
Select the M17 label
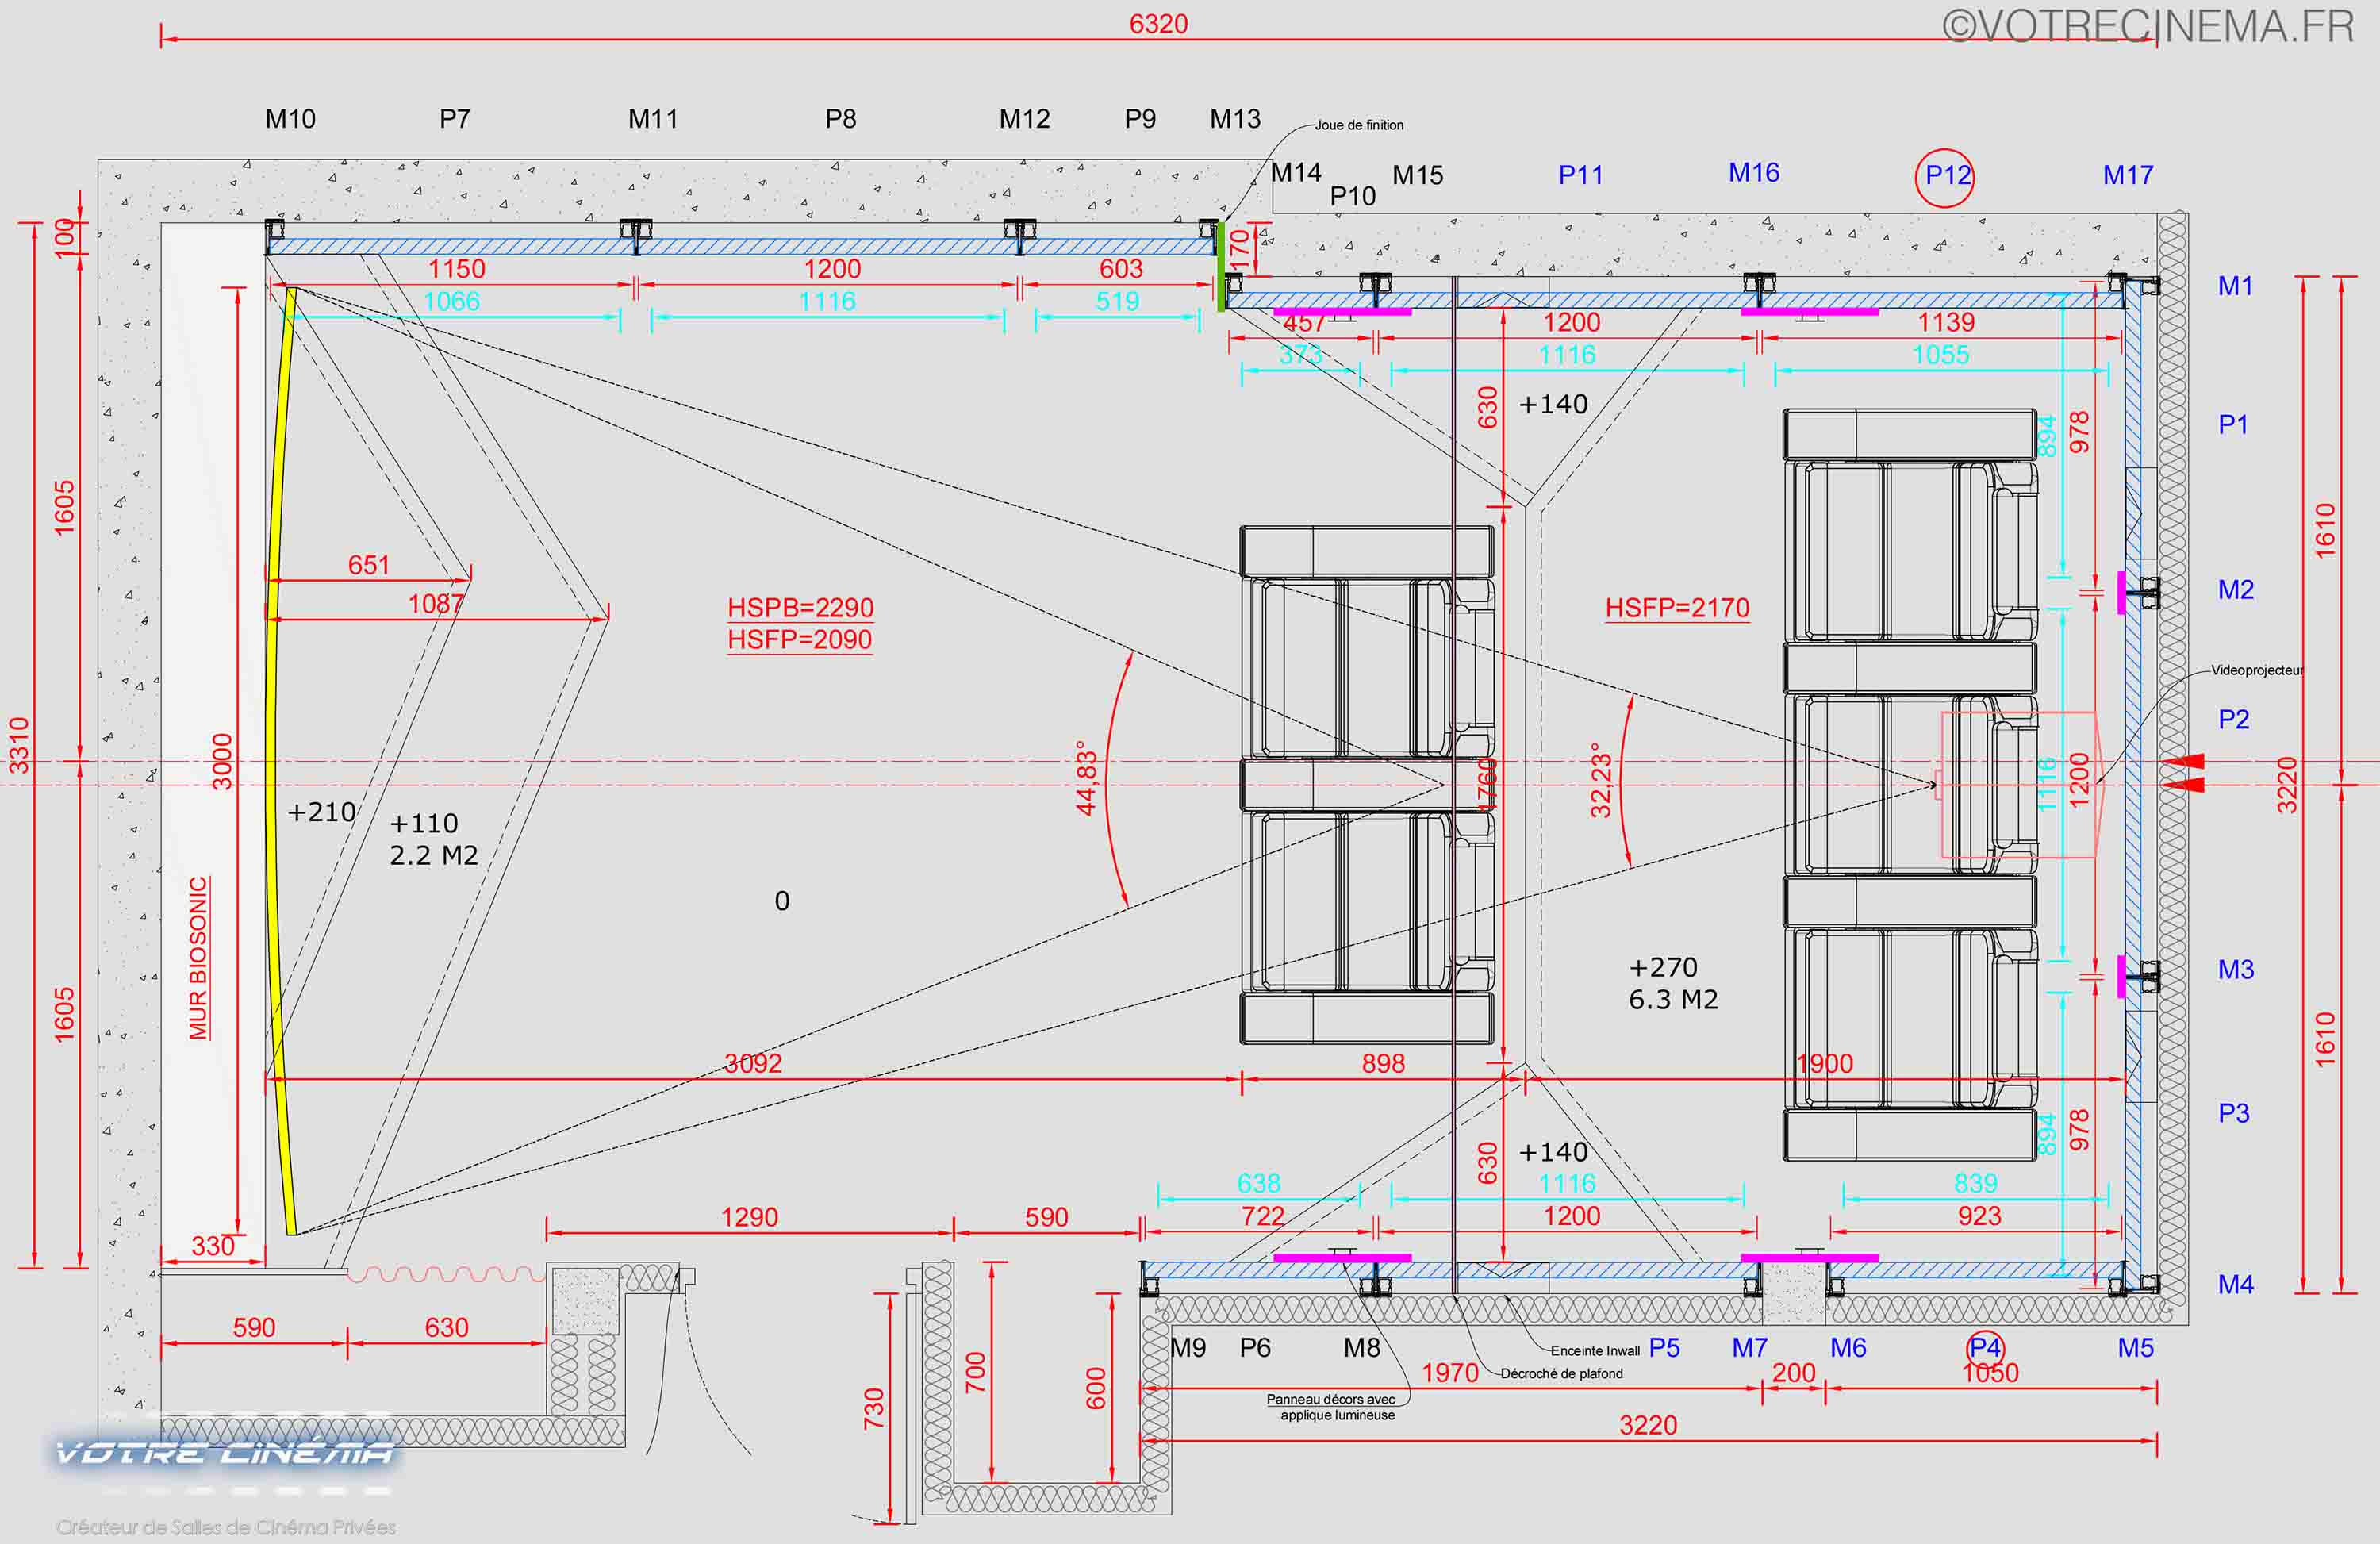(x=2128, y=175)
